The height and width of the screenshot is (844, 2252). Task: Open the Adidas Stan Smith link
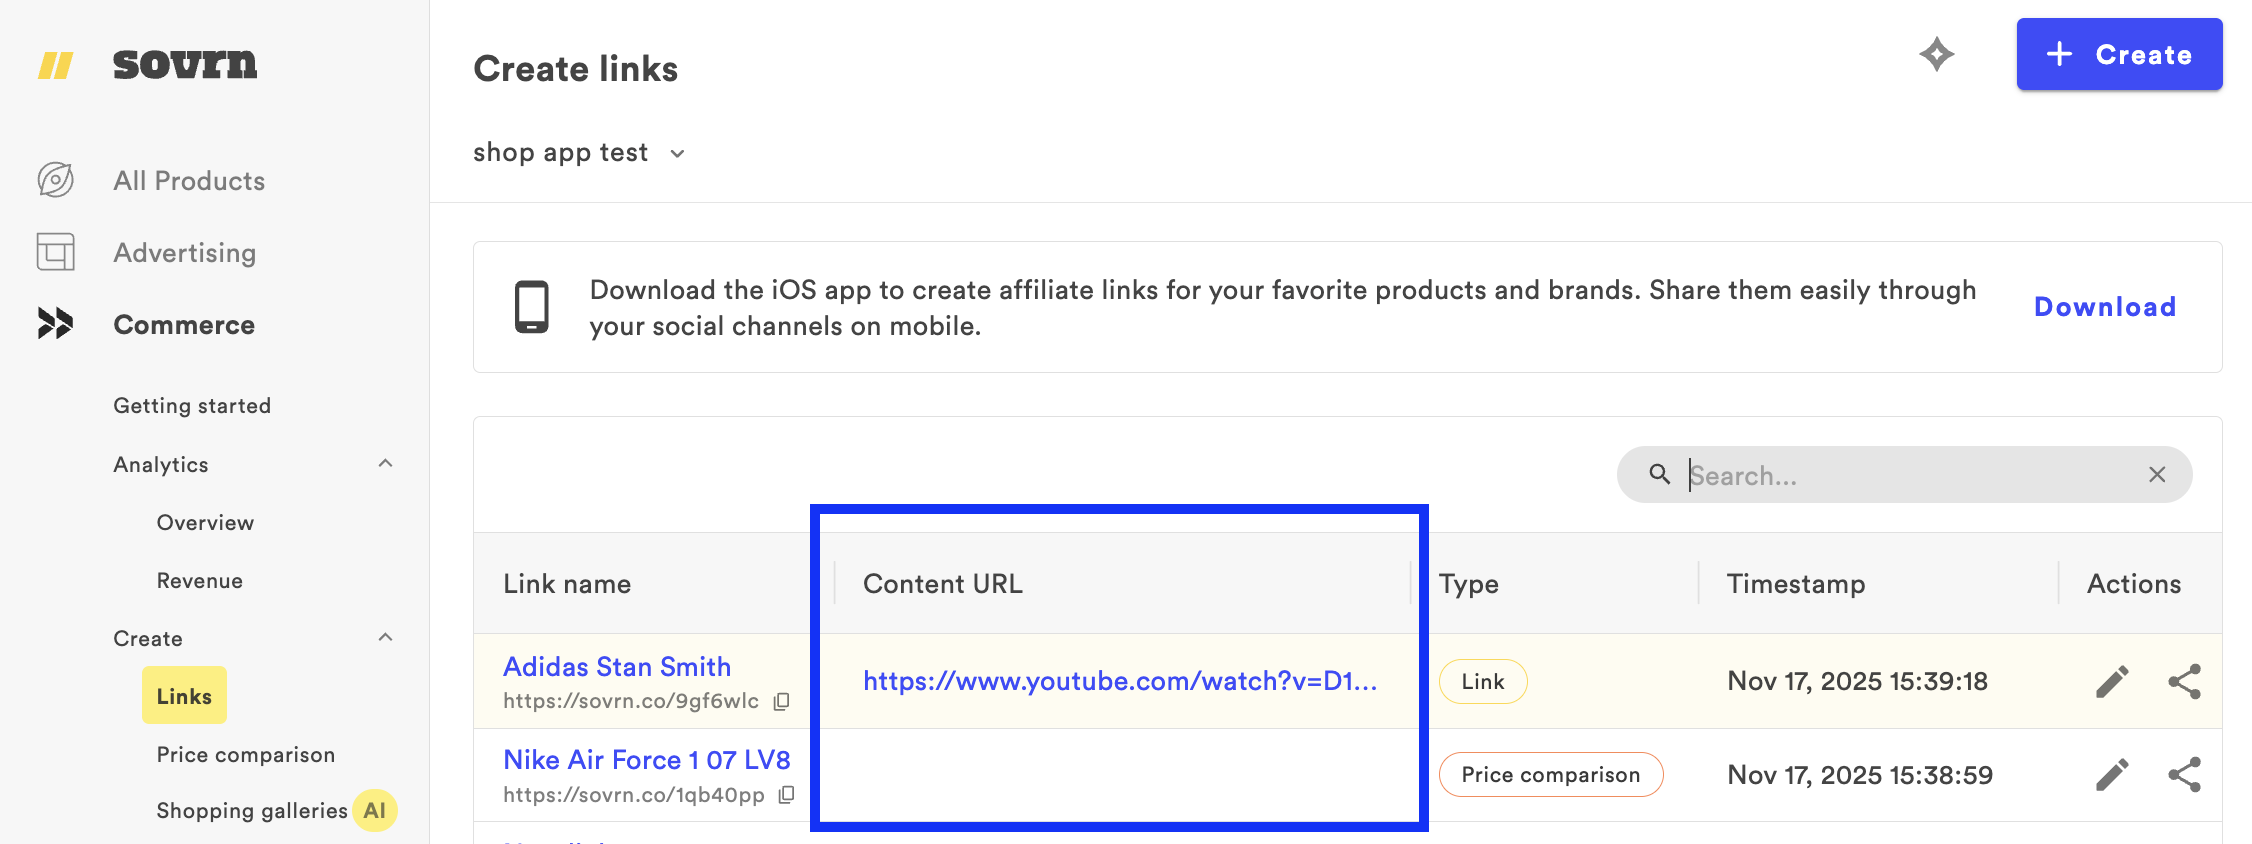pyautogui.click(x=616, y=666)
